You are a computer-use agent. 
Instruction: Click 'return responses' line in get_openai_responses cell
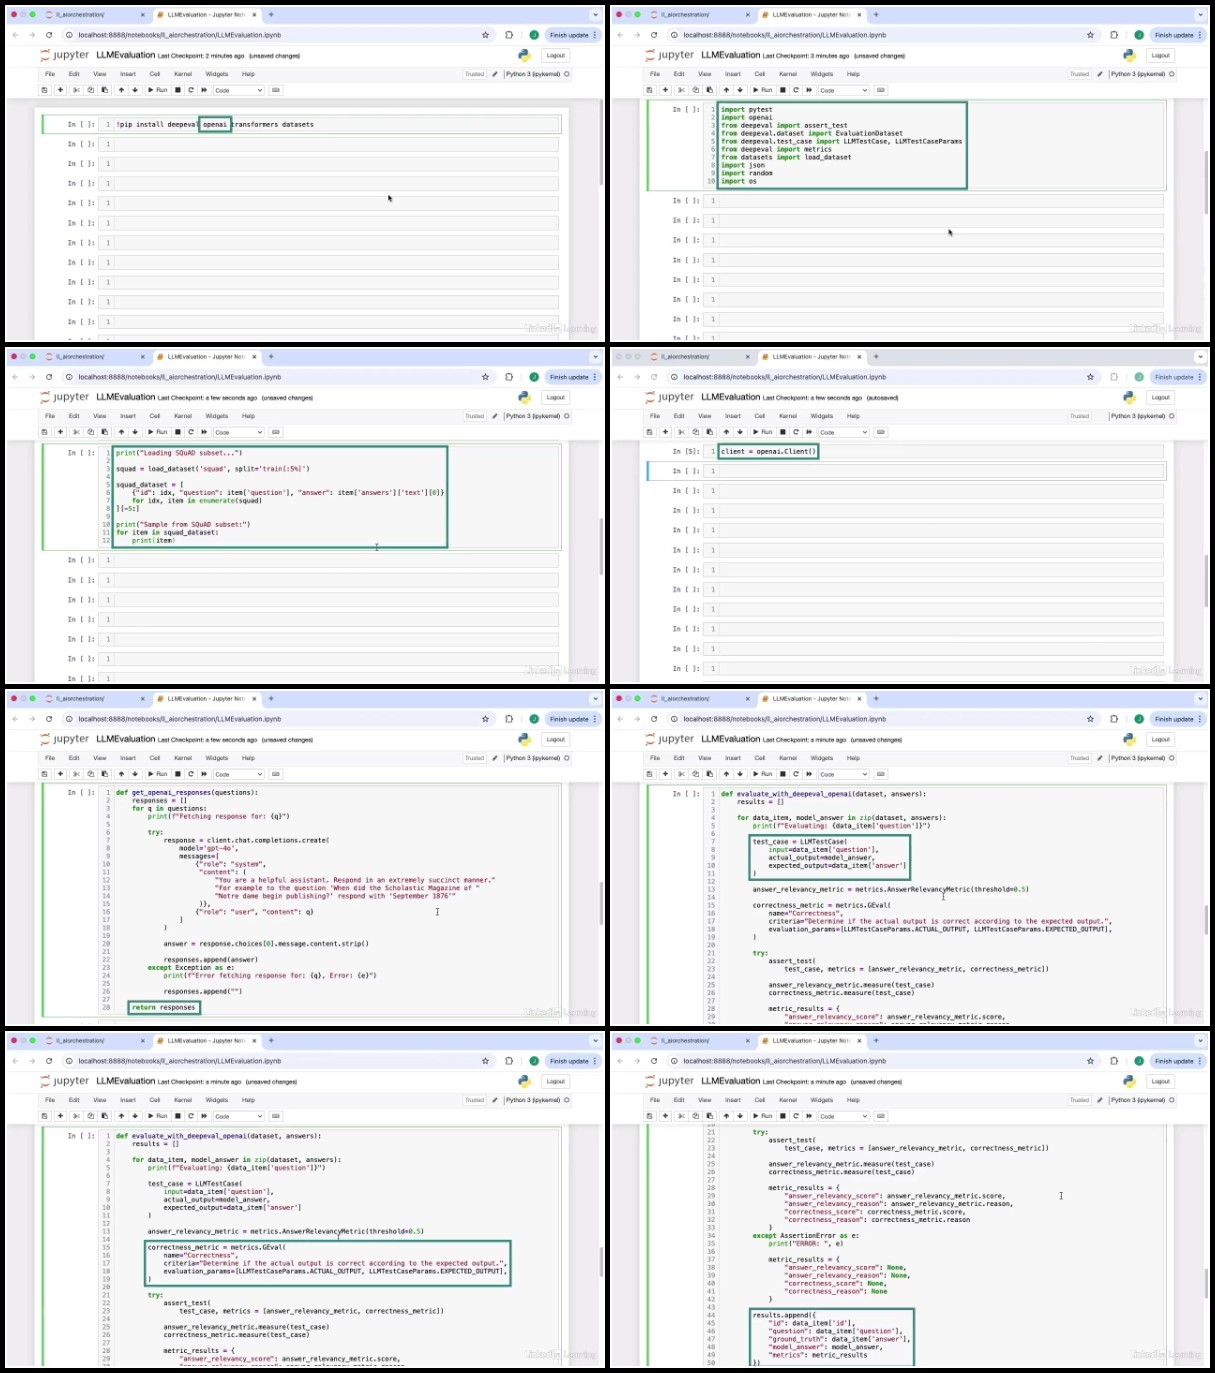click(164, 1007)
